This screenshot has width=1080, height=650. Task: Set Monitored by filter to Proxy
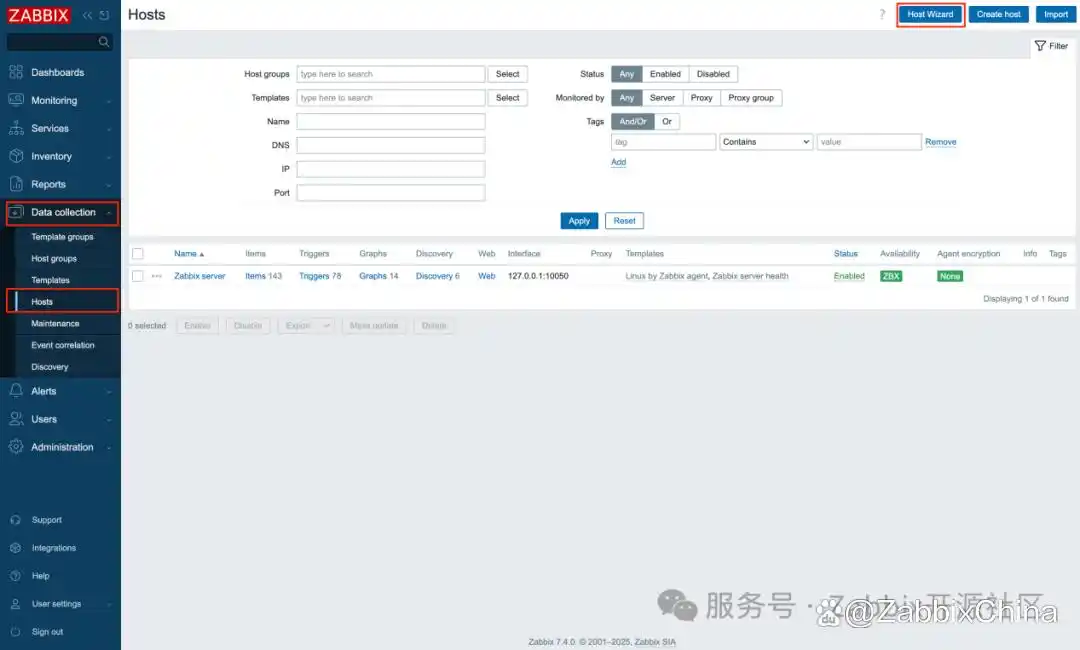701,98
